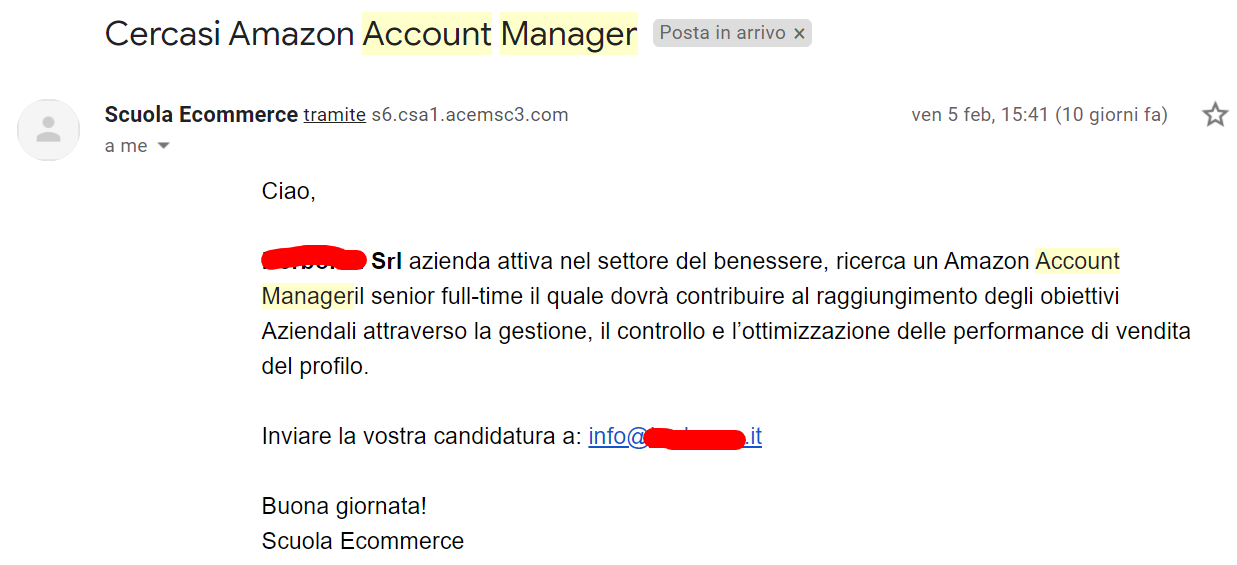This screenshot has height=565, width=1237.
Task: Click the "Buona giornata!" closing line
Action: (344, 506)
